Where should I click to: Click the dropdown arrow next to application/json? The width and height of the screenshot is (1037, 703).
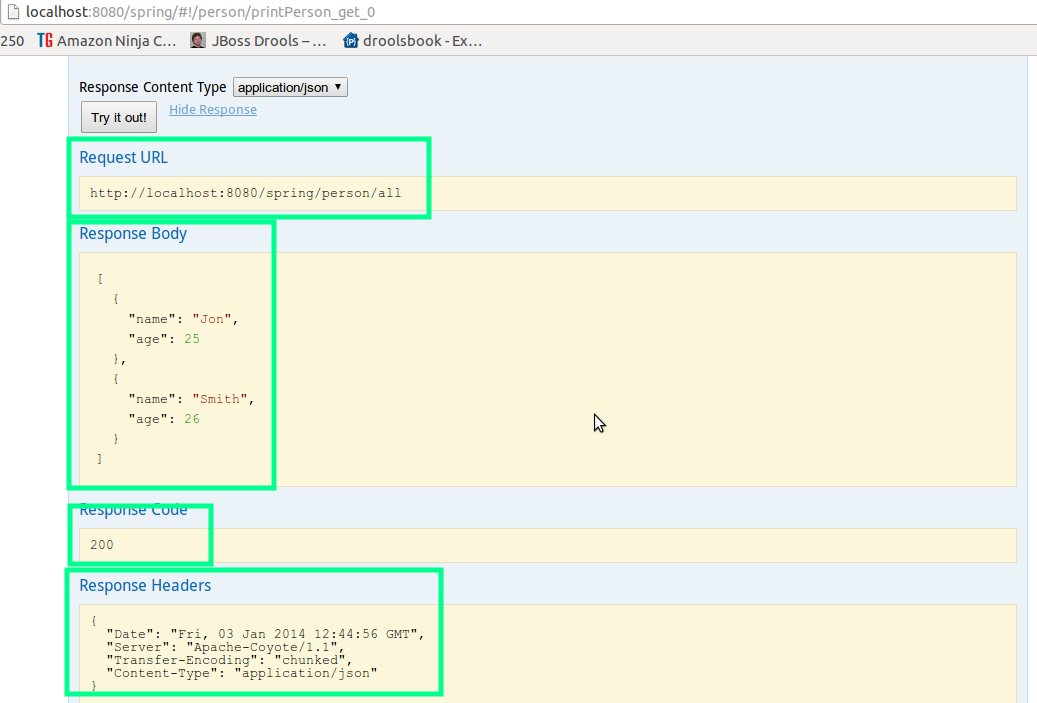click(x=337, y=87)
